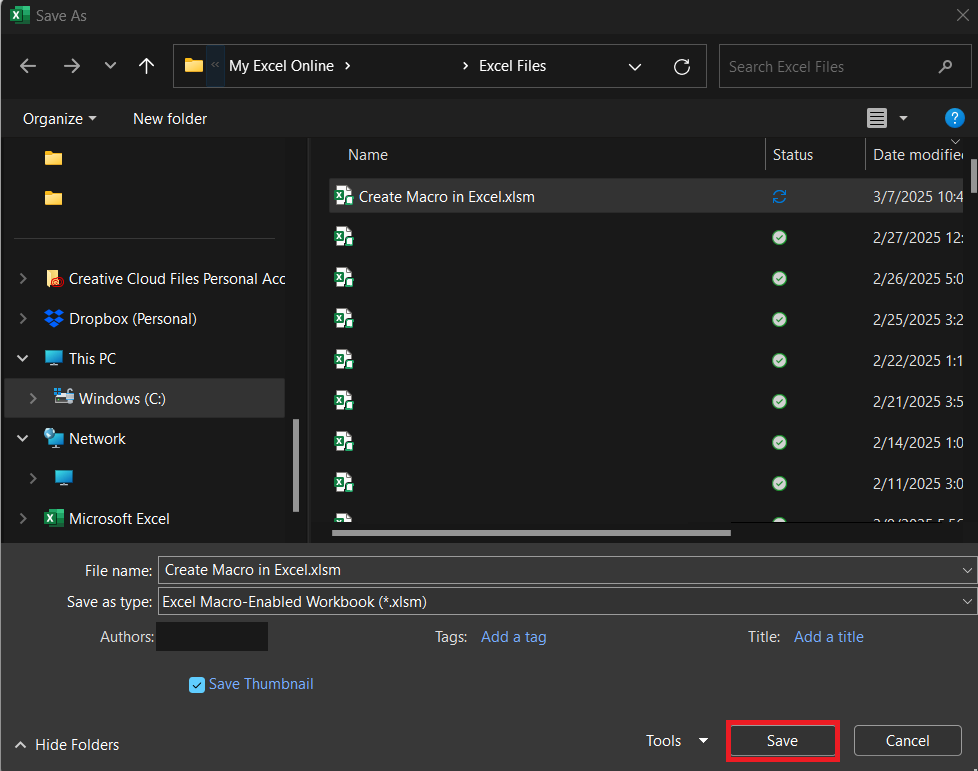Viewport: 978px width, 771px height.
Task: Sort by the Name column header
Action: click(x=367, y=155)
